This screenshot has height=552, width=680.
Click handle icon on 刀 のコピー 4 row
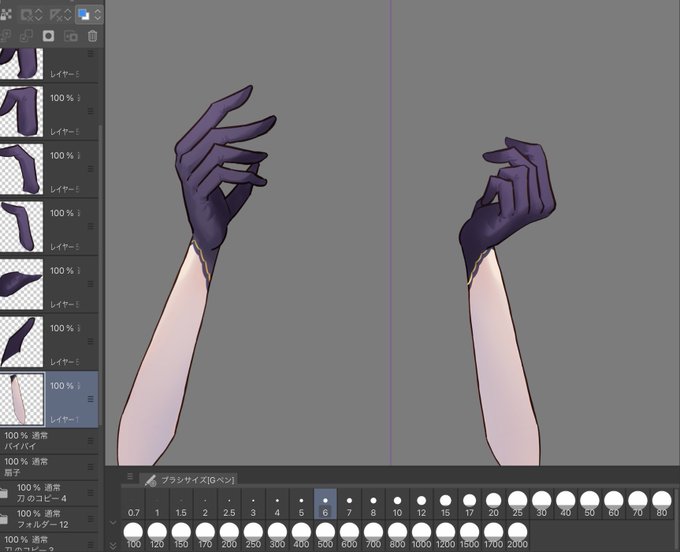(91, 493)
